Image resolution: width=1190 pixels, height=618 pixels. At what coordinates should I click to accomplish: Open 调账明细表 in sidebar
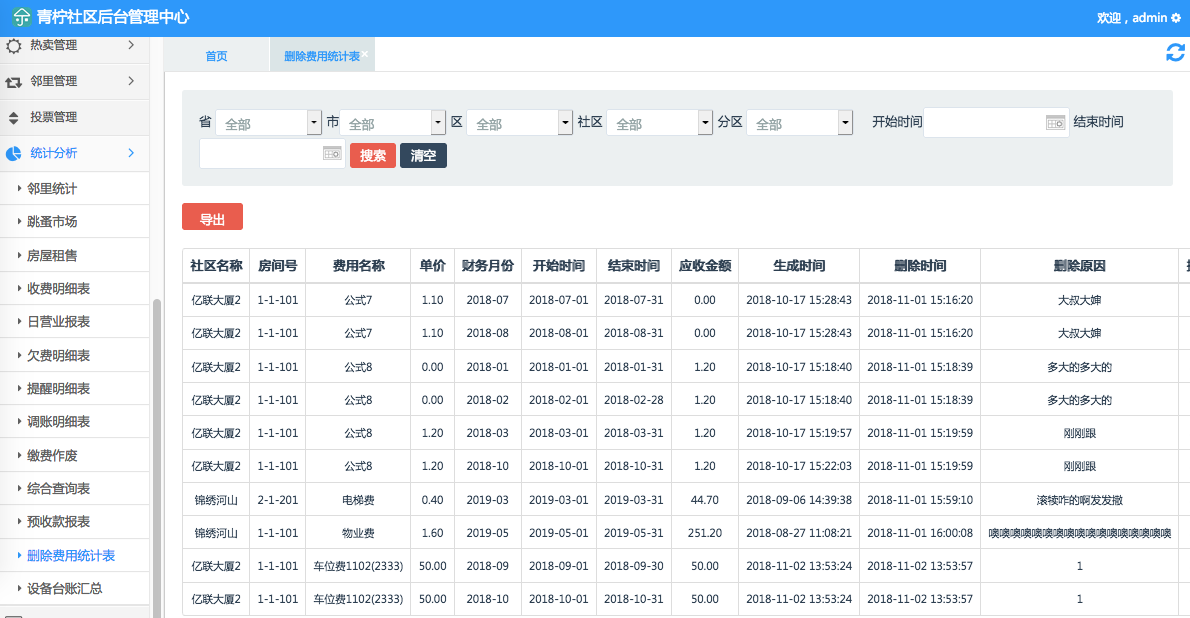coord(74,421)
